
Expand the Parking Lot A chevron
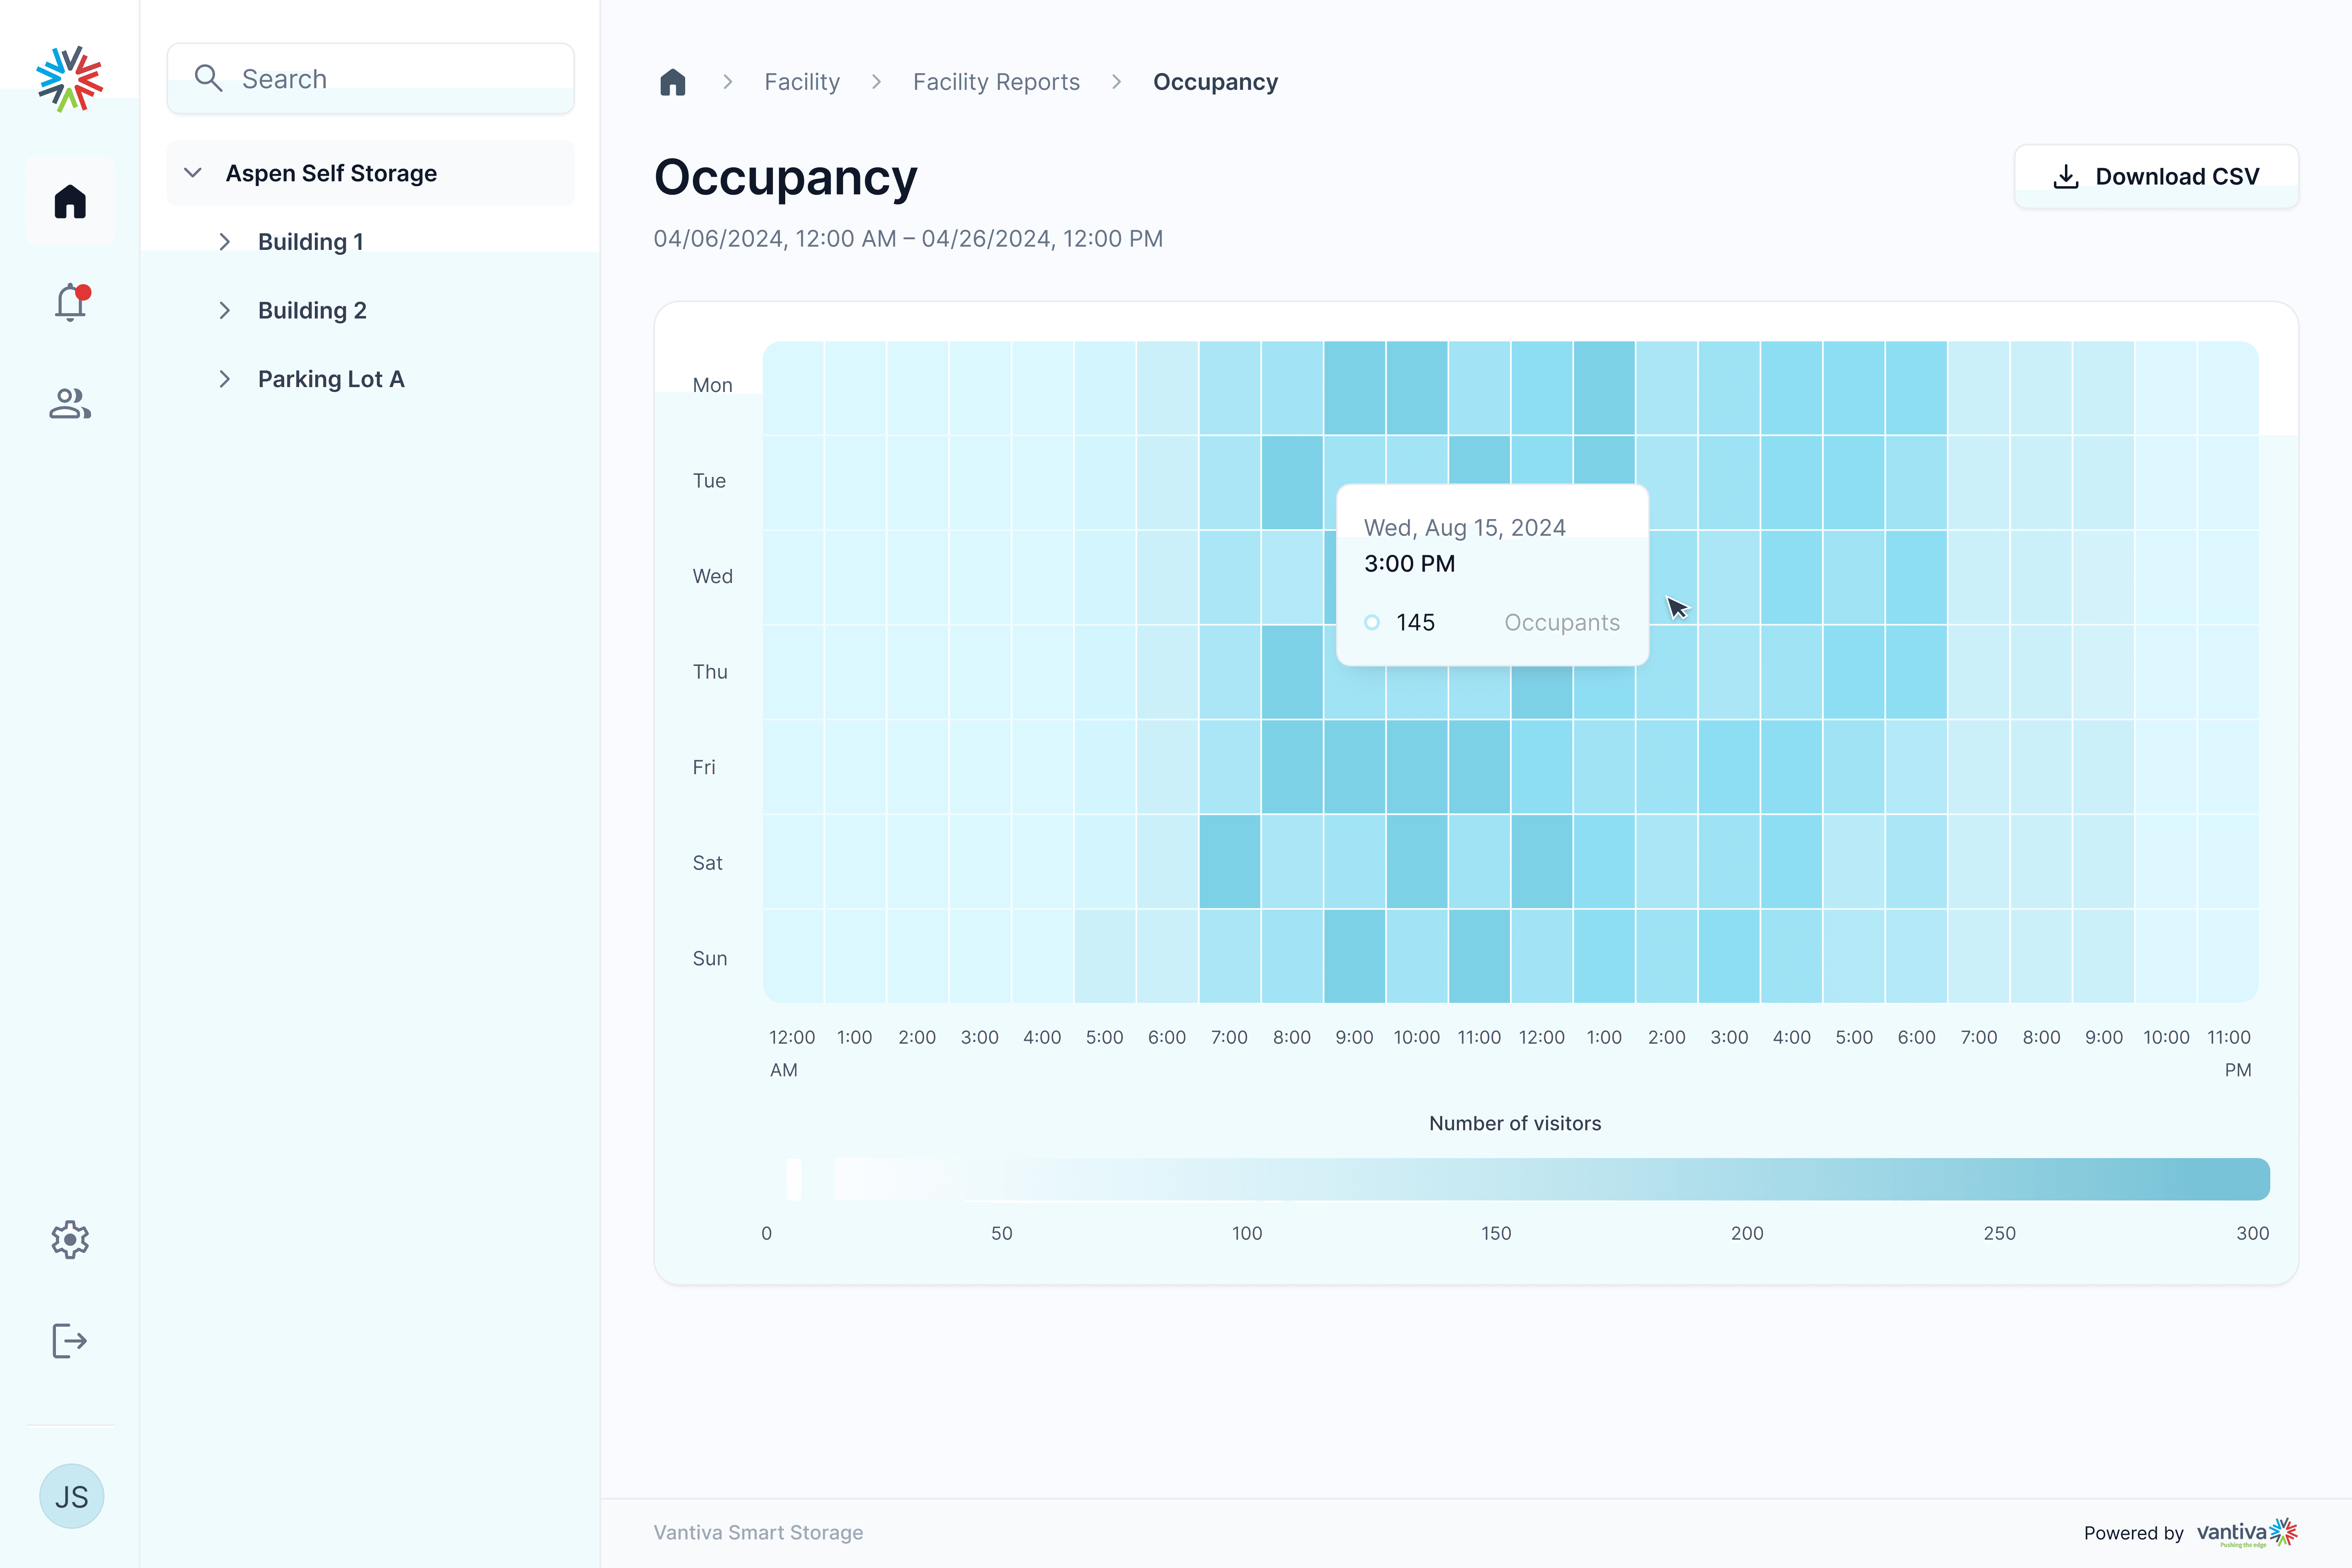pos(225,379)
